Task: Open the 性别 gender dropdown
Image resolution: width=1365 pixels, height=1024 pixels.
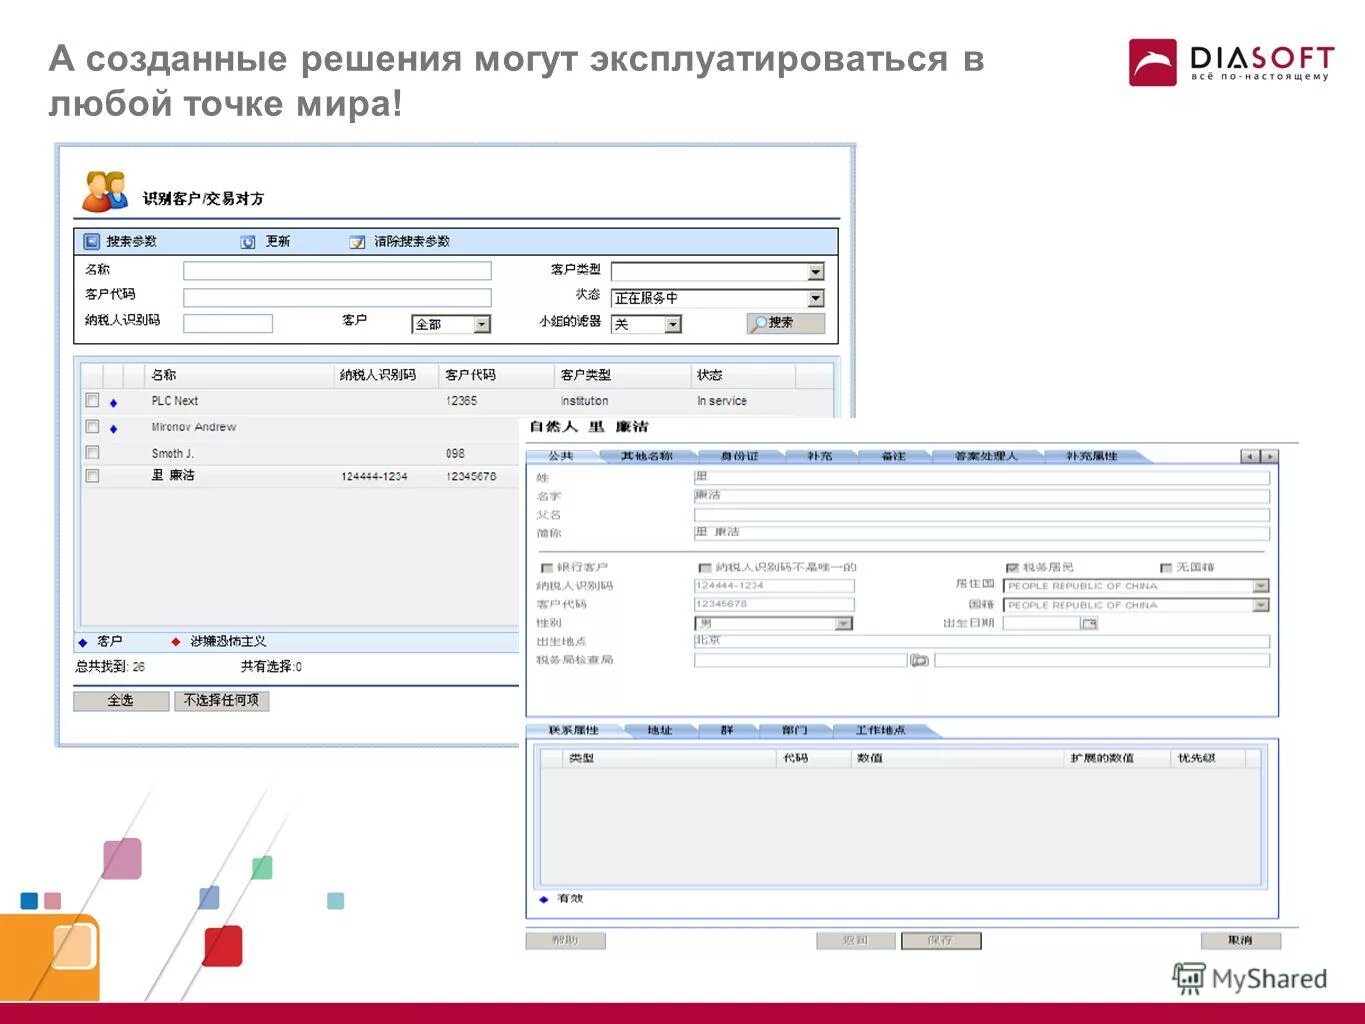Action: 844,623
